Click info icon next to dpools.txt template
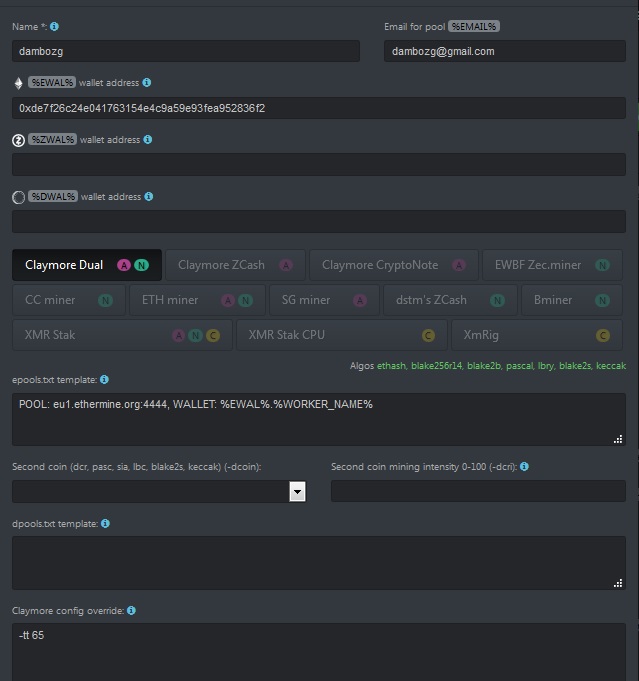The width and height of the screenshot is (639, 681). [x=106, y=523]
